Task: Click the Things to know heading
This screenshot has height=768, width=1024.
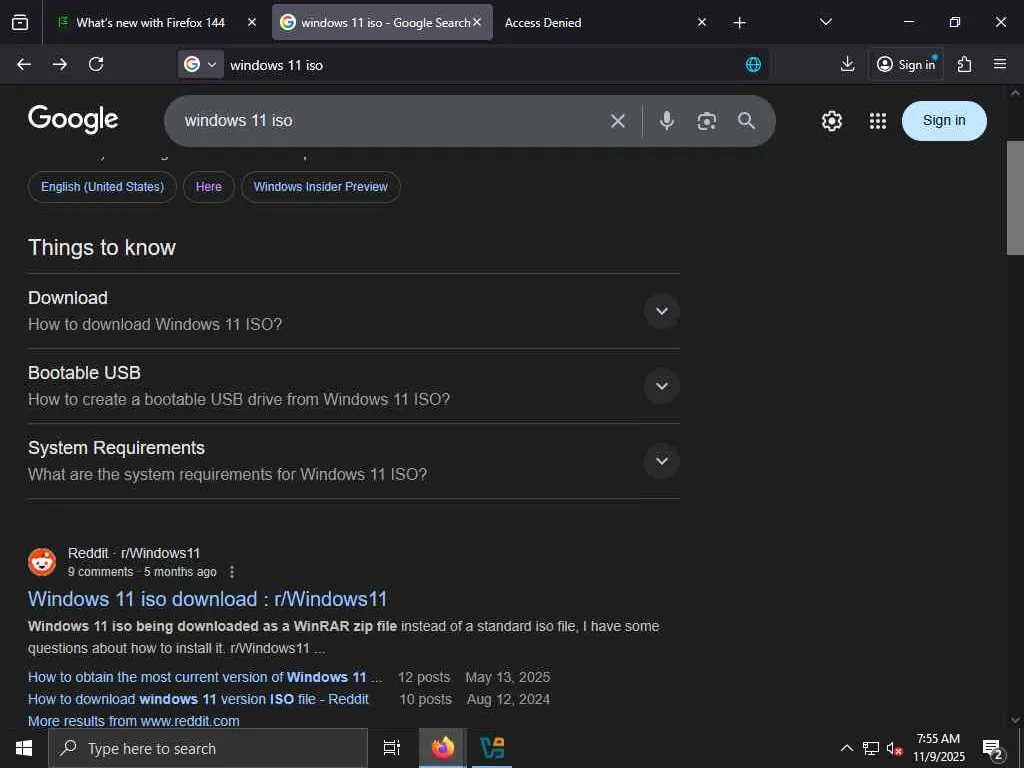Action: 102,248
